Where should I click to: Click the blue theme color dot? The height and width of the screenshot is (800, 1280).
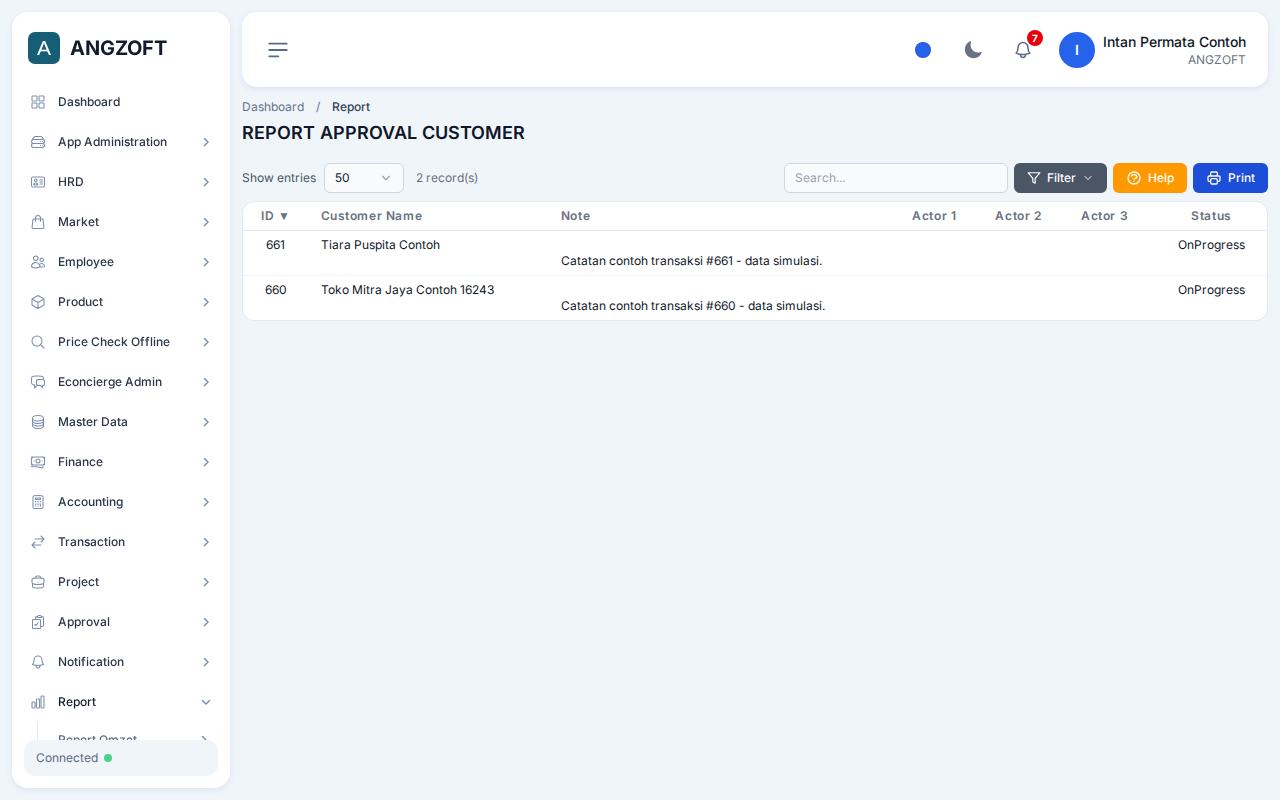tap(923, 50)
